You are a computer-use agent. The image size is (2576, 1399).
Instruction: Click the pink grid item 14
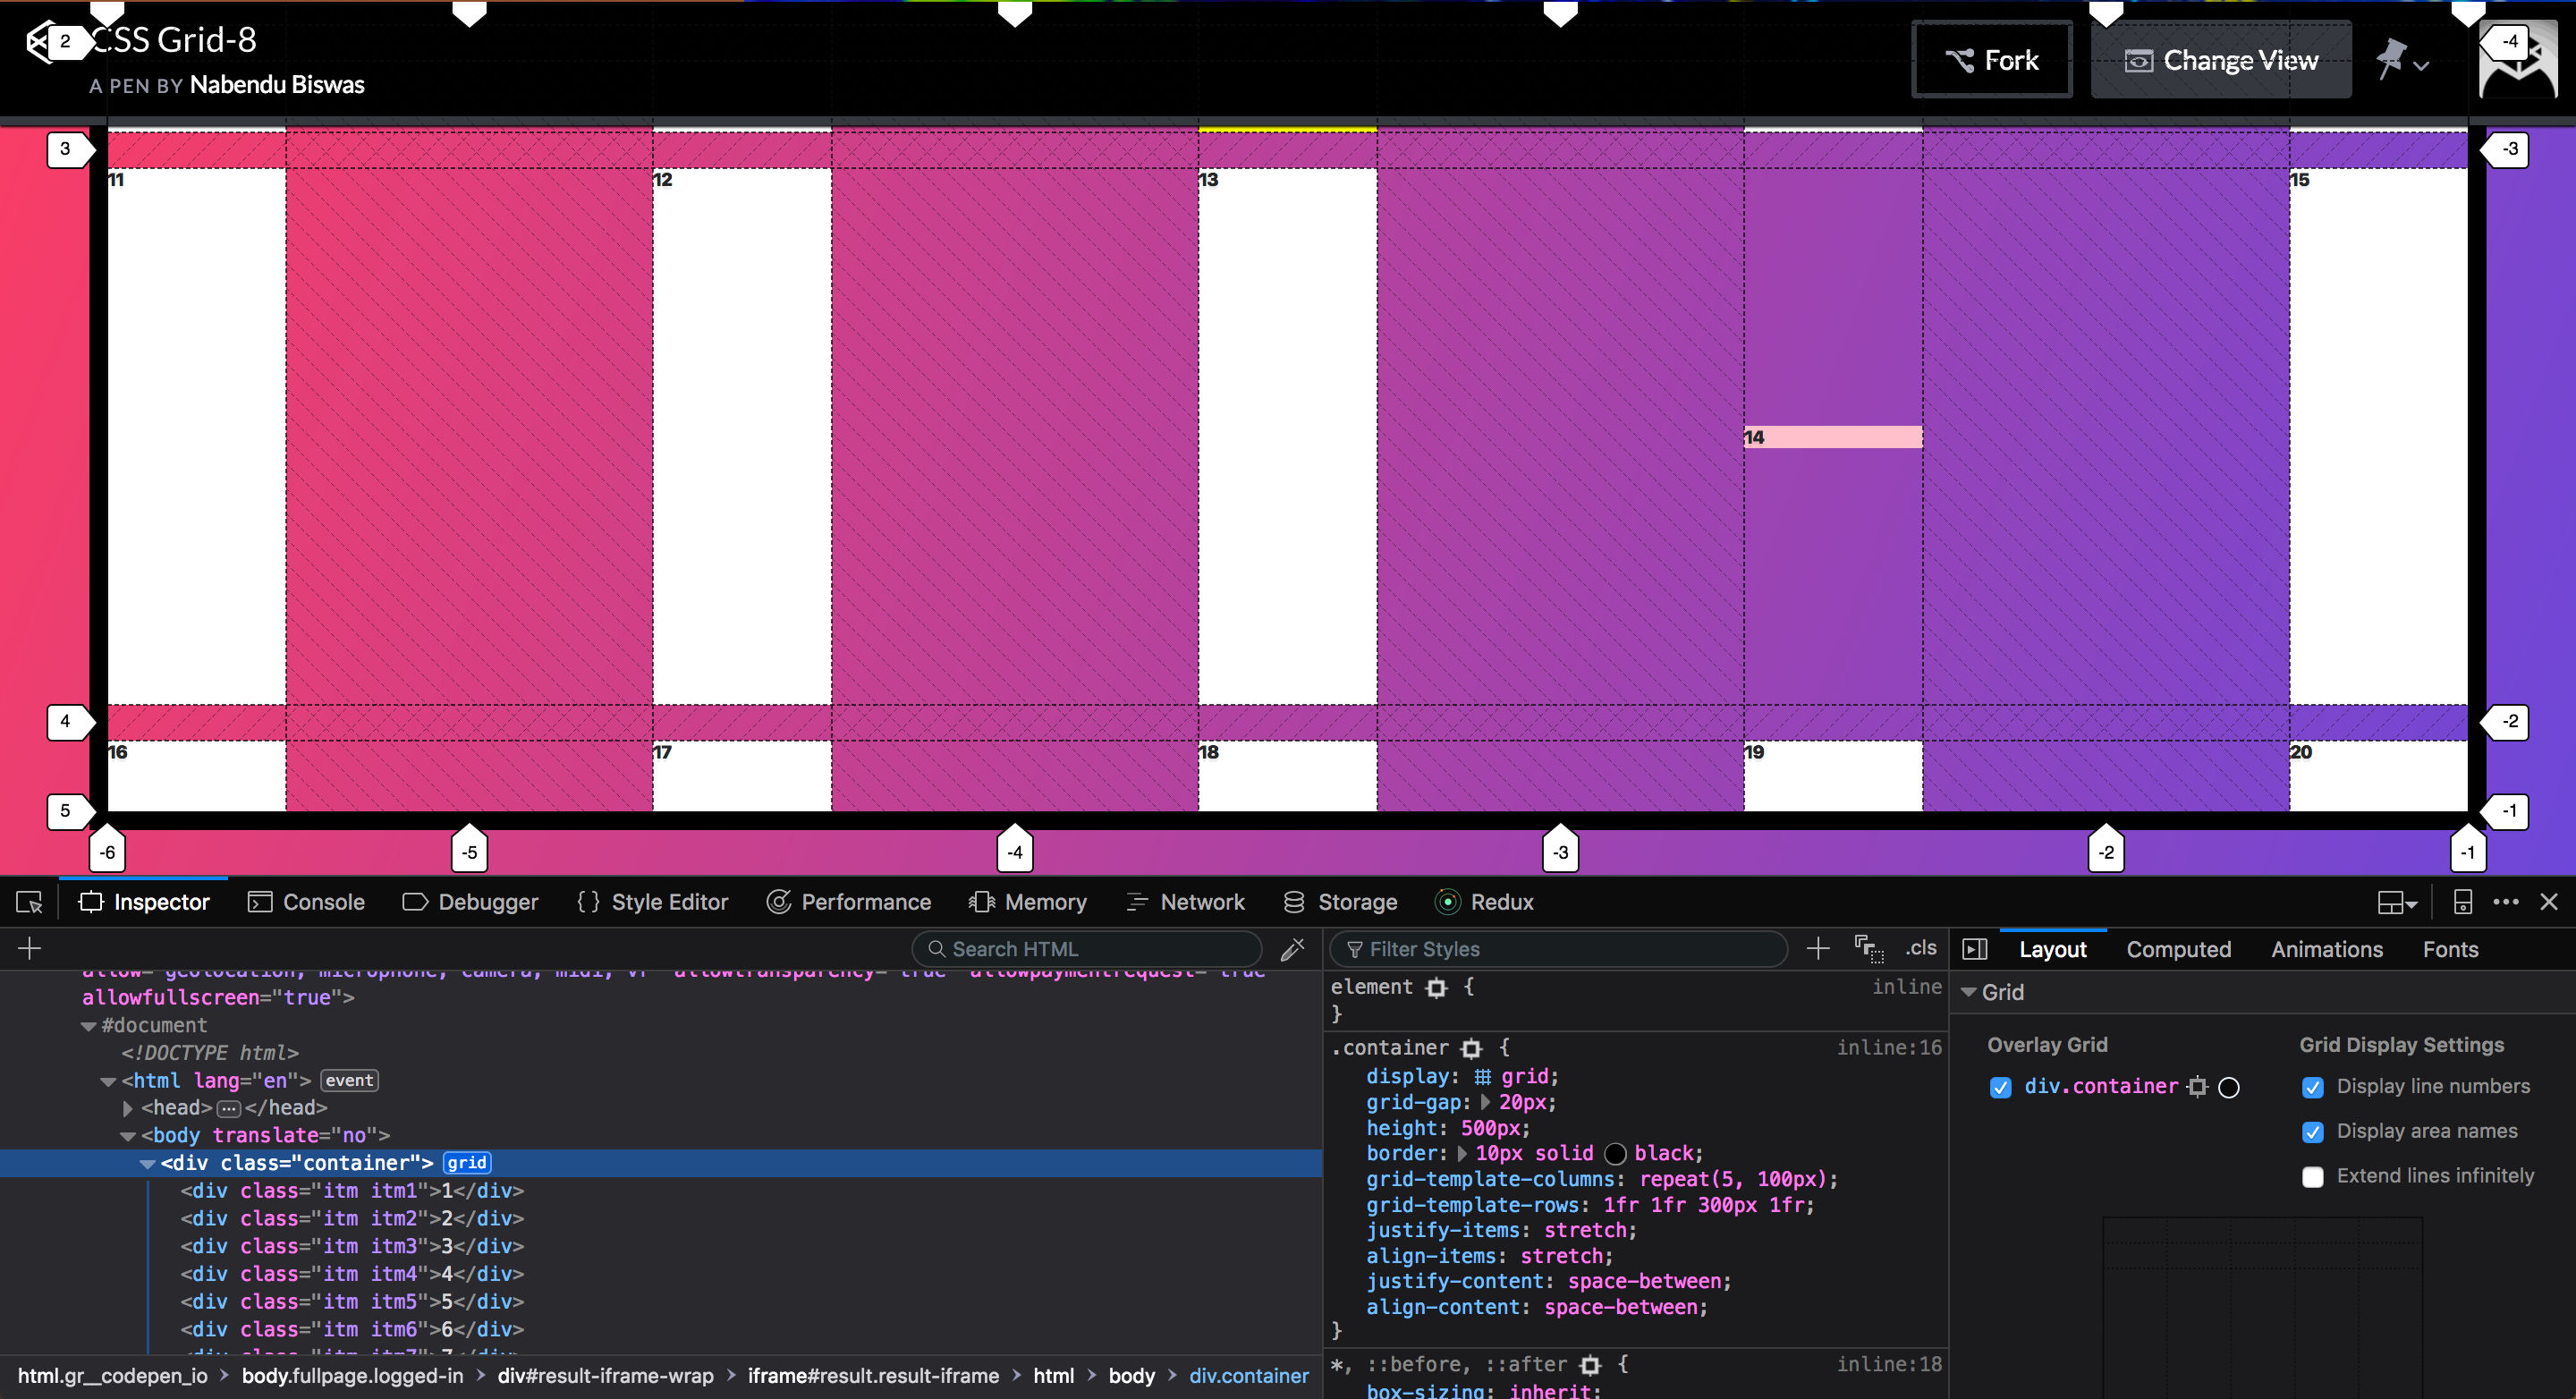point(1833,437)
